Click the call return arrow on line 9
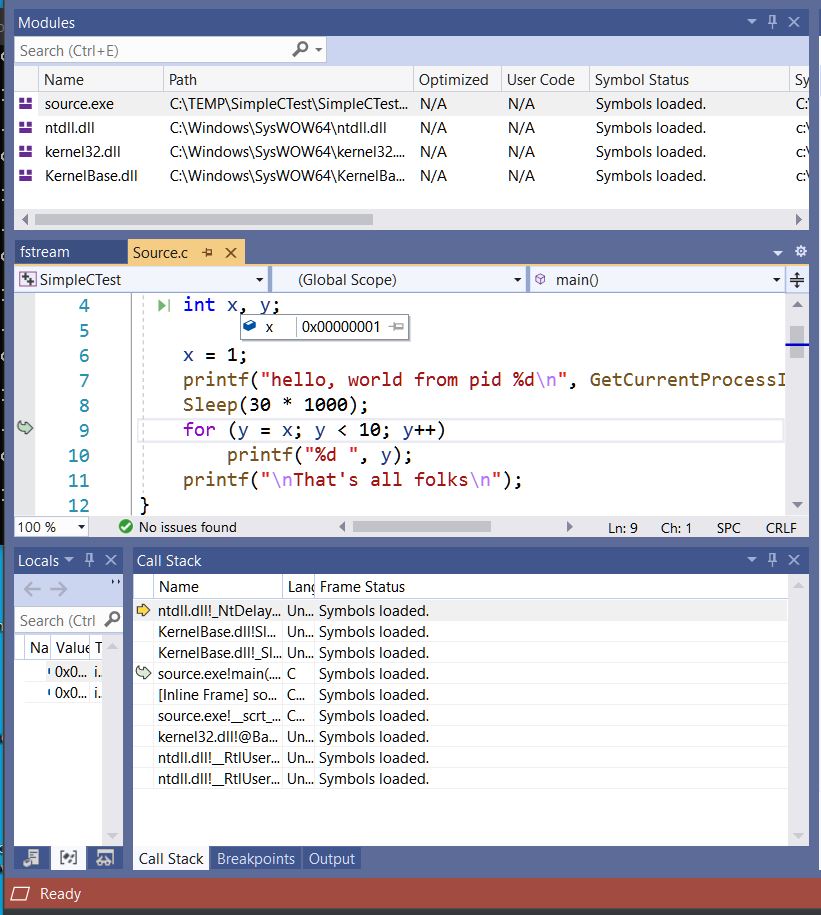 coord(25,428)
